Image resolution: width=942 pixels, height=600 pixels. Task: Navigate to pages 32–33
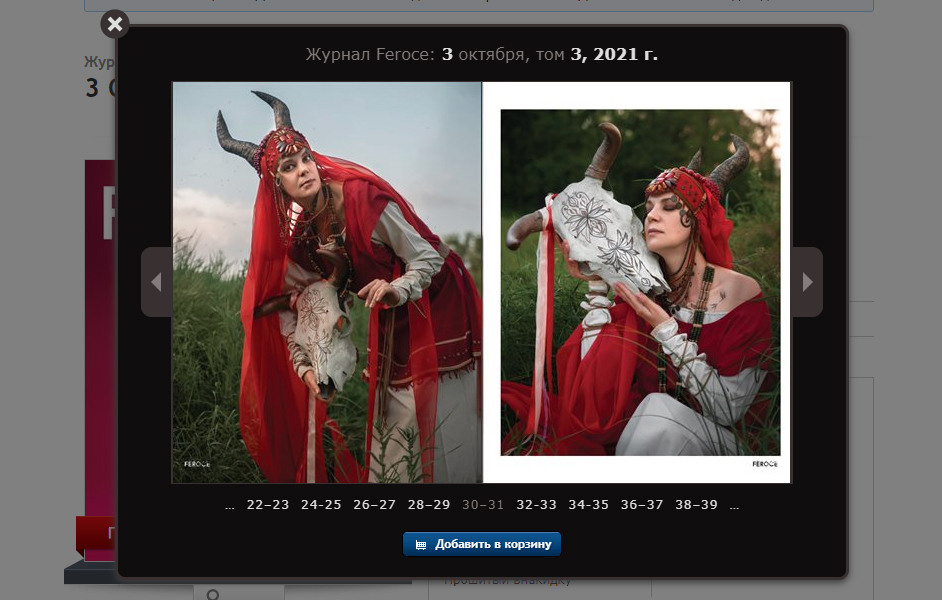click(x=536, y=505)
